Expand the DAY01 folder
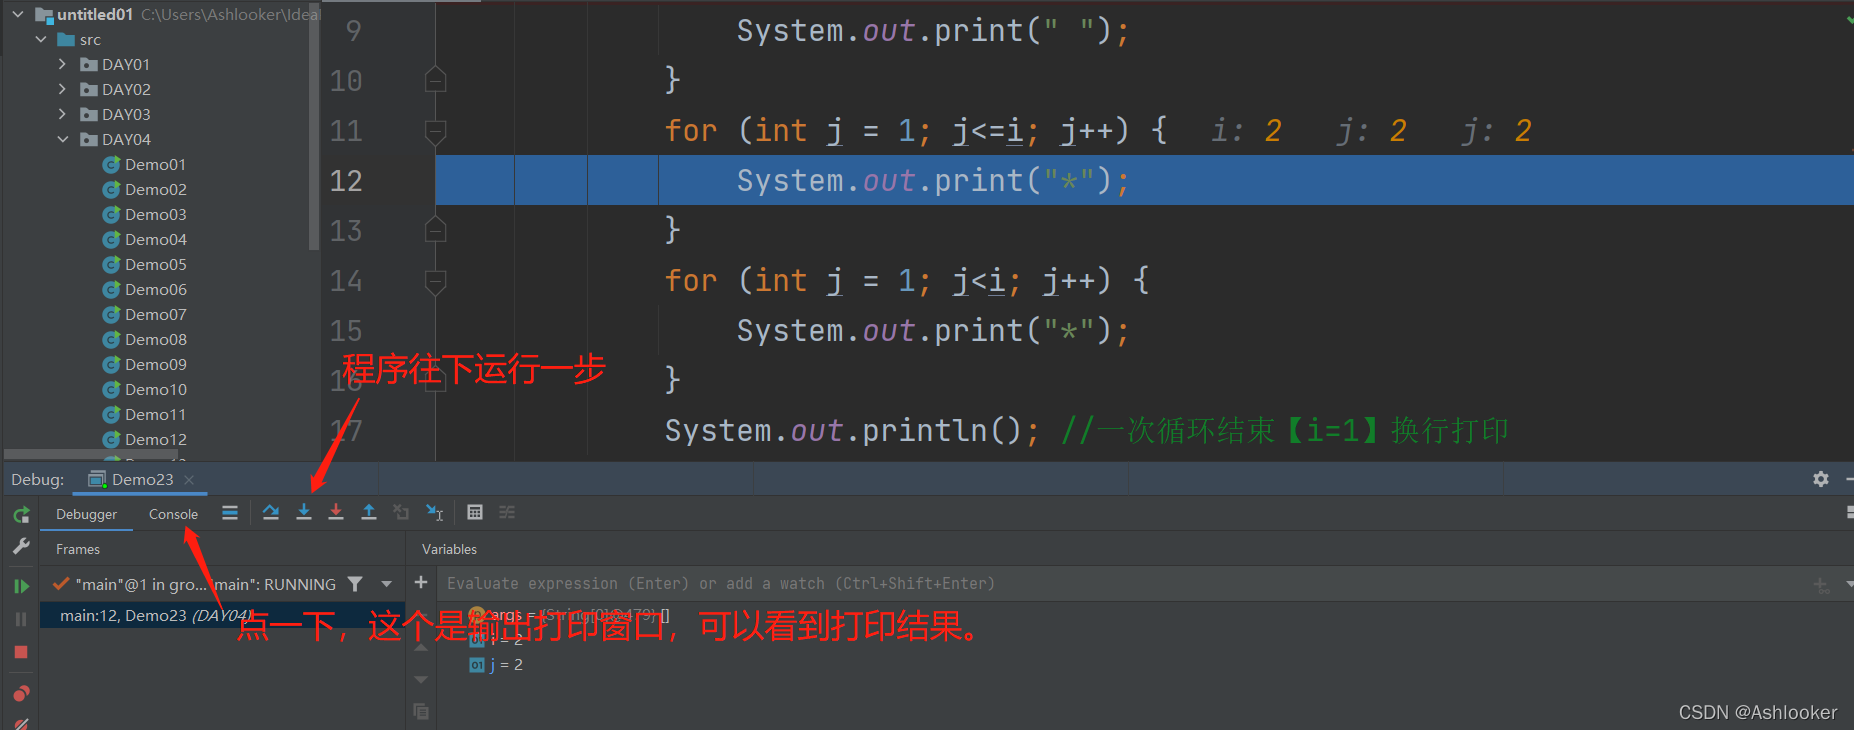Screen dimensions: 1854x730 coord(63,64)
